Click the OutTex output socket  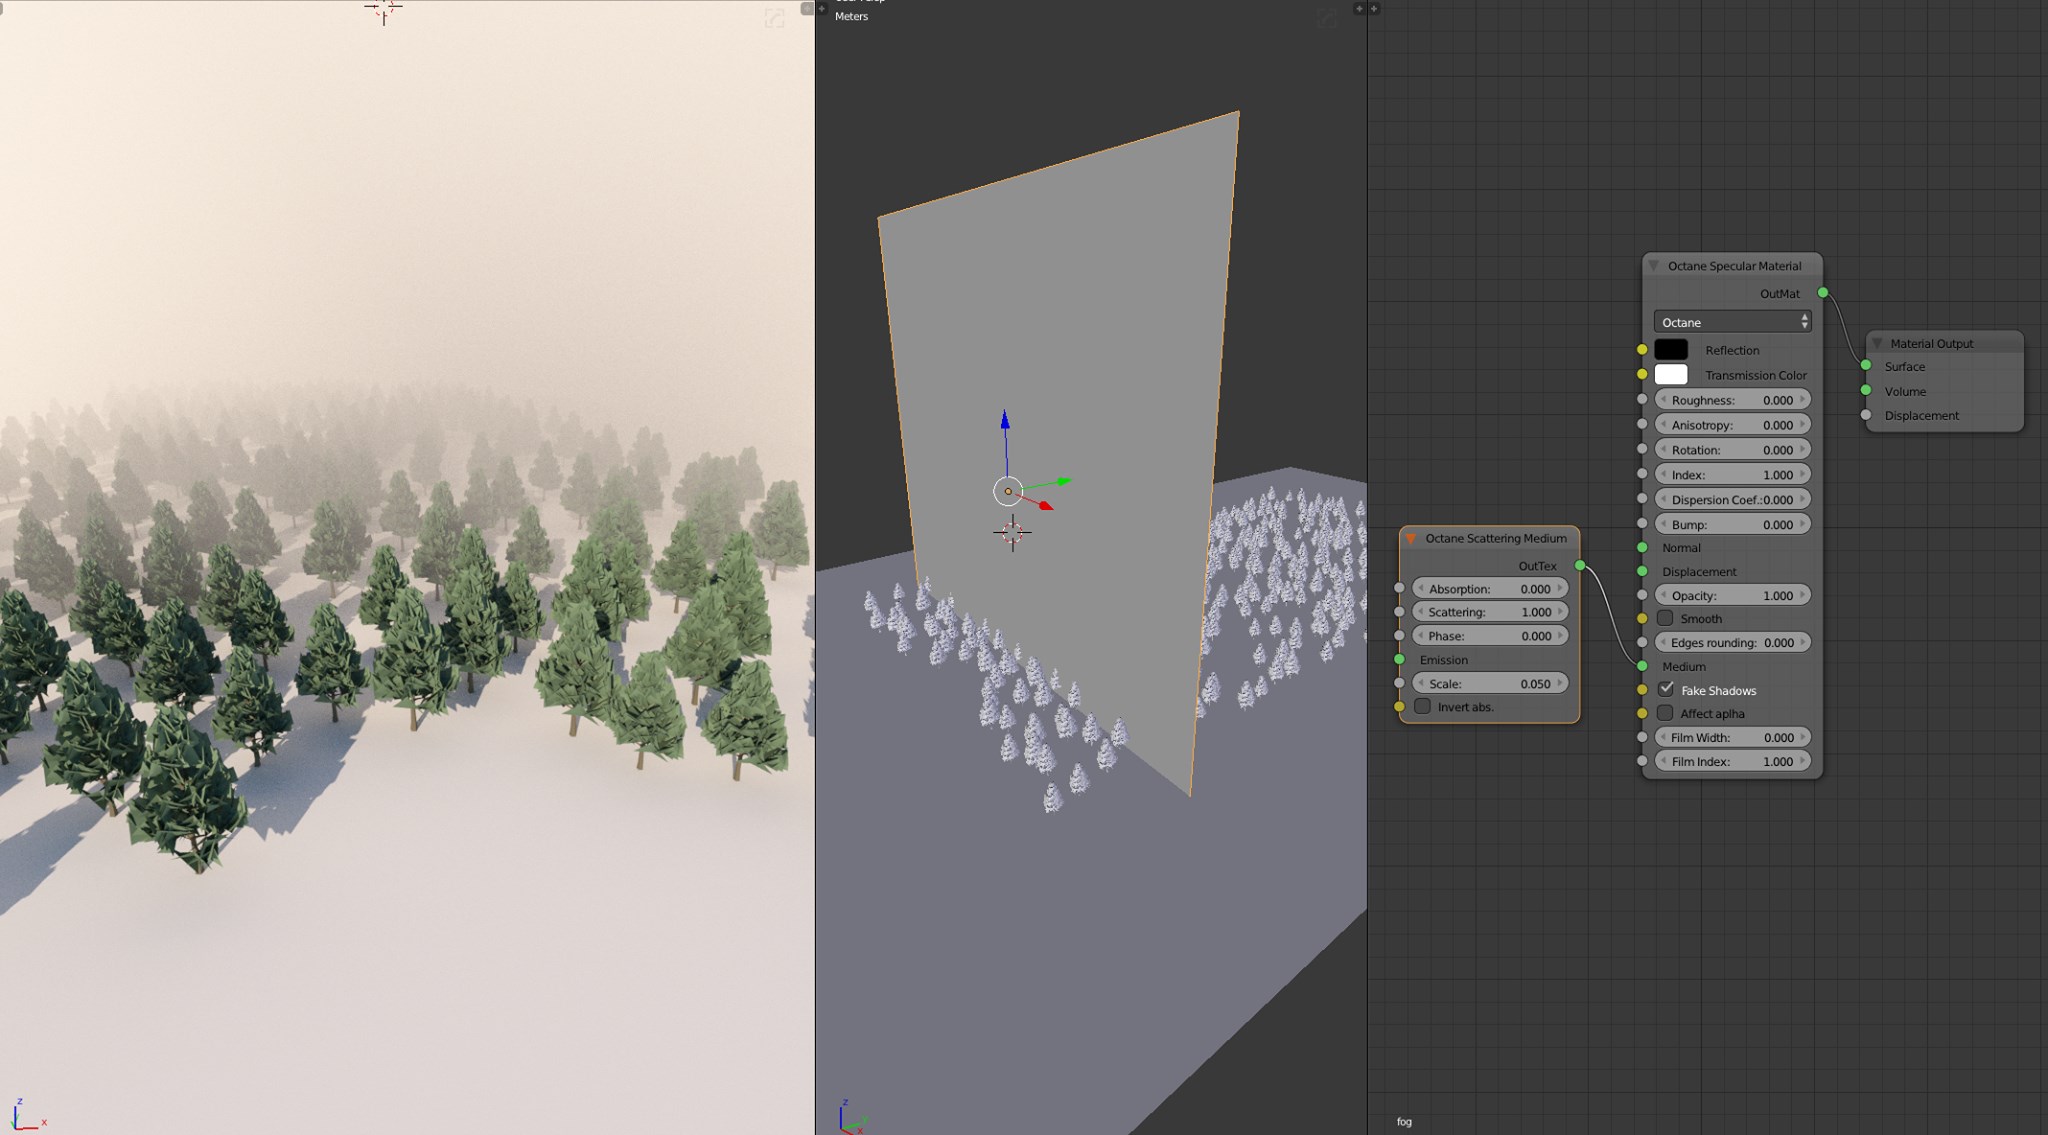pos(1580,566)
